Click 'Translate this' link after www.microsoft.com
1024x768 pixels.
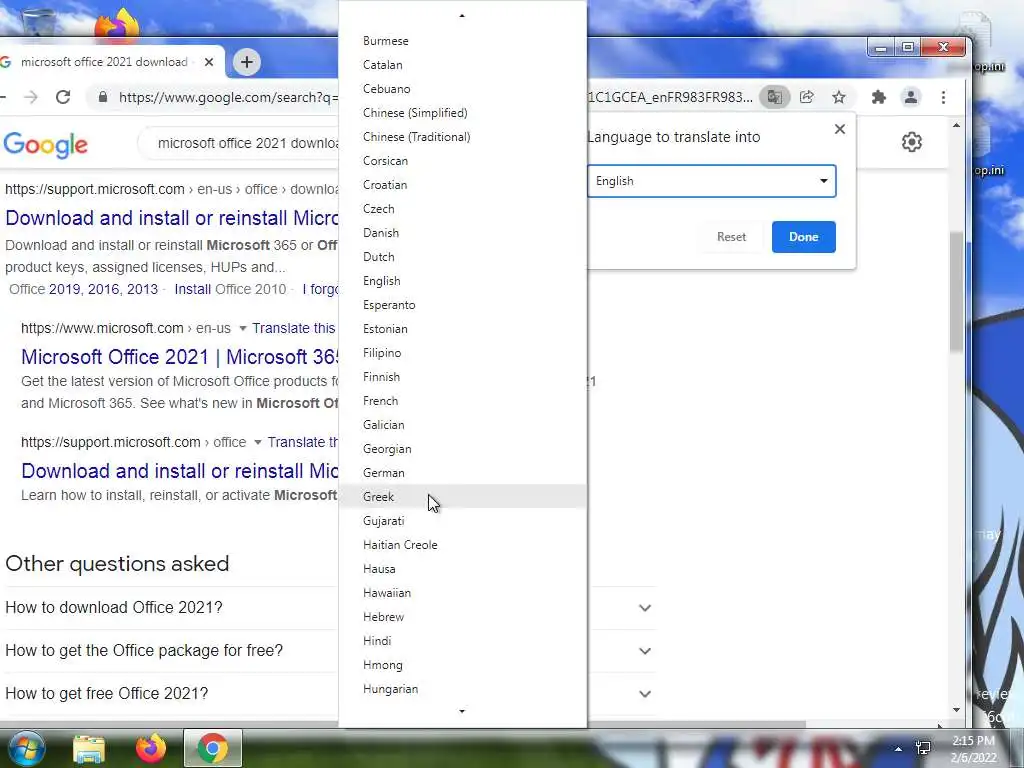(294, 328)
